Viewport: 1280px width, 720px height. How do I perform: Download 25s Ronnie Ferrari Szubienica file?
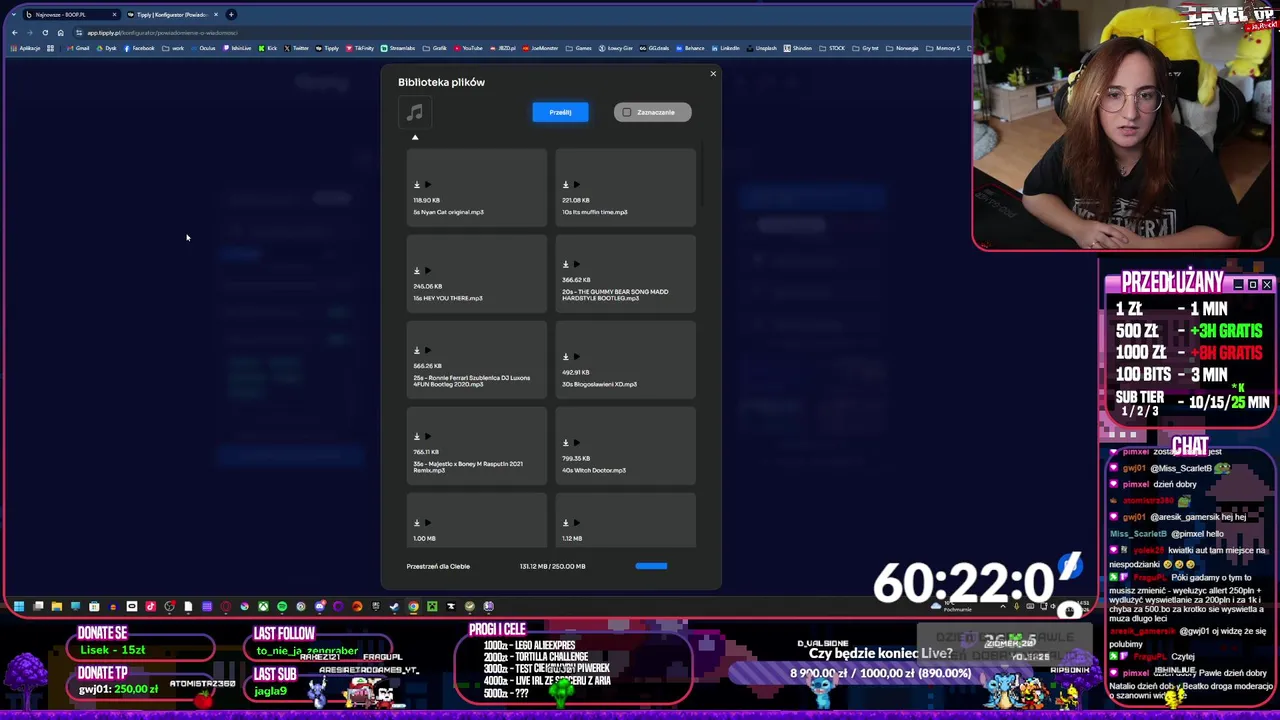pos(417,351)
